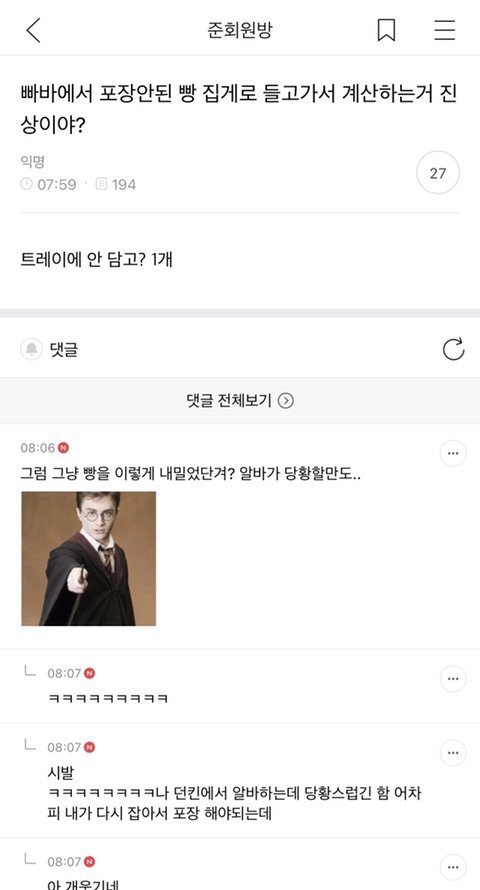Tap the post title about 빠바 bread
480x890 pixels.
[x=239, y=108]
